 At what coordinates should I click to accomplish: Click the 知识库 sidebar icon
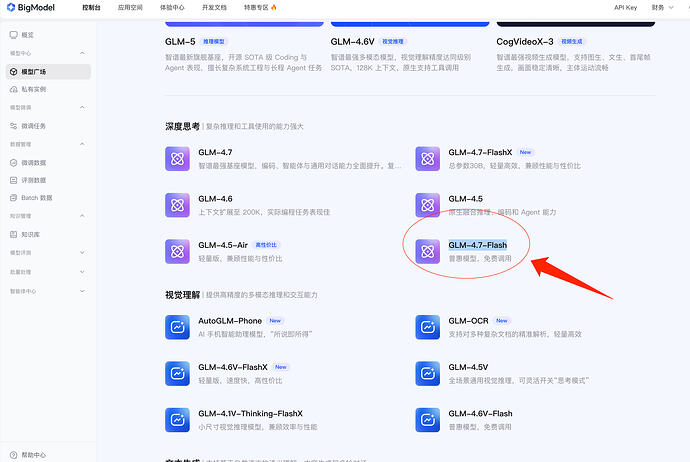(14, 235)
